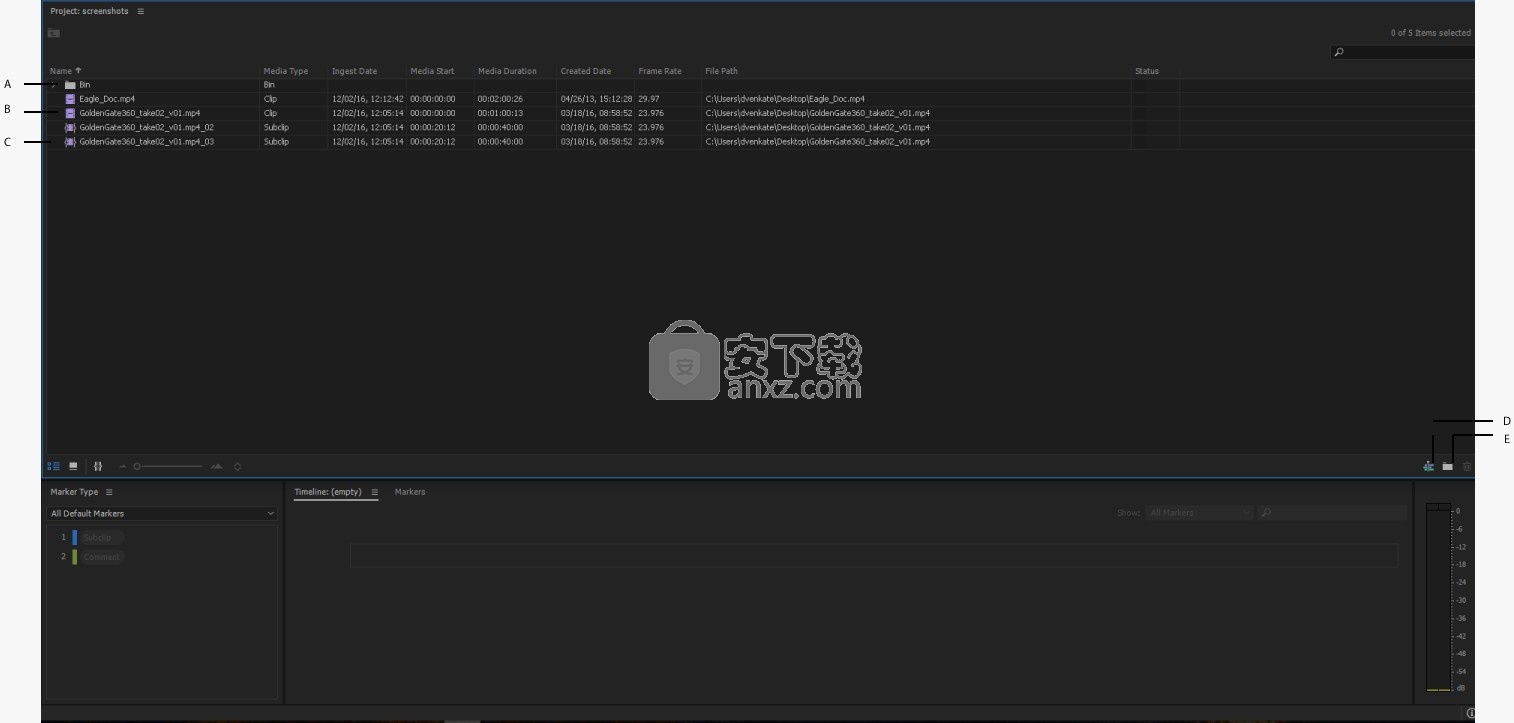Select the Project: screenshots panel tab
The height and width of the screenshot is (723, 1514).
pos(89,11)
